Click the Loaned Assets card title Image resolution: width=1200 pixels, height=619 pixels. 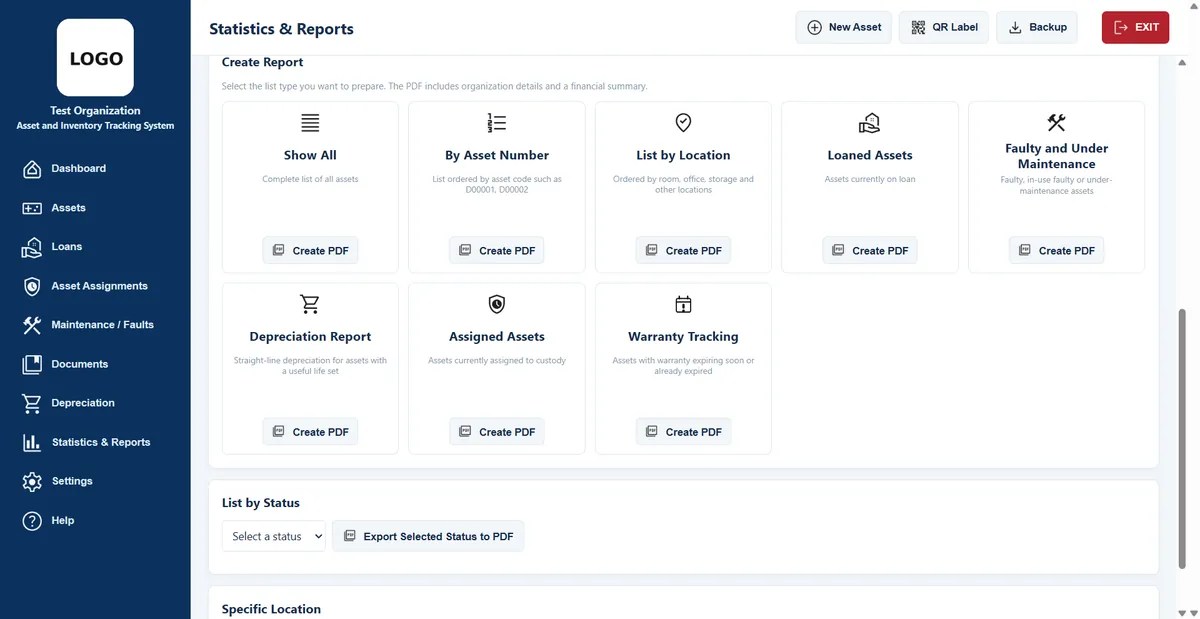(870, 155)
